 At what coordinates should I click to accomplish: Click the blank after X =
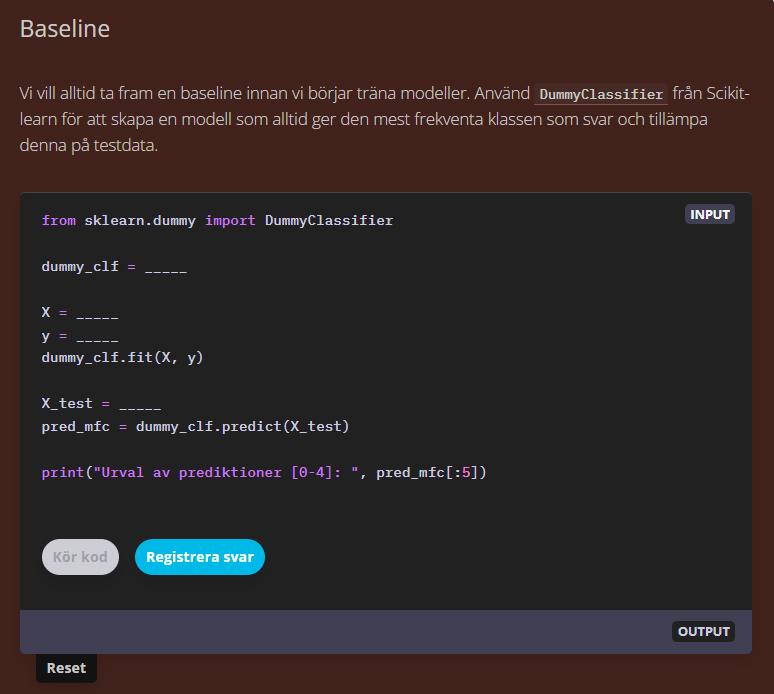pyautogui.click(x=97, y=312)
